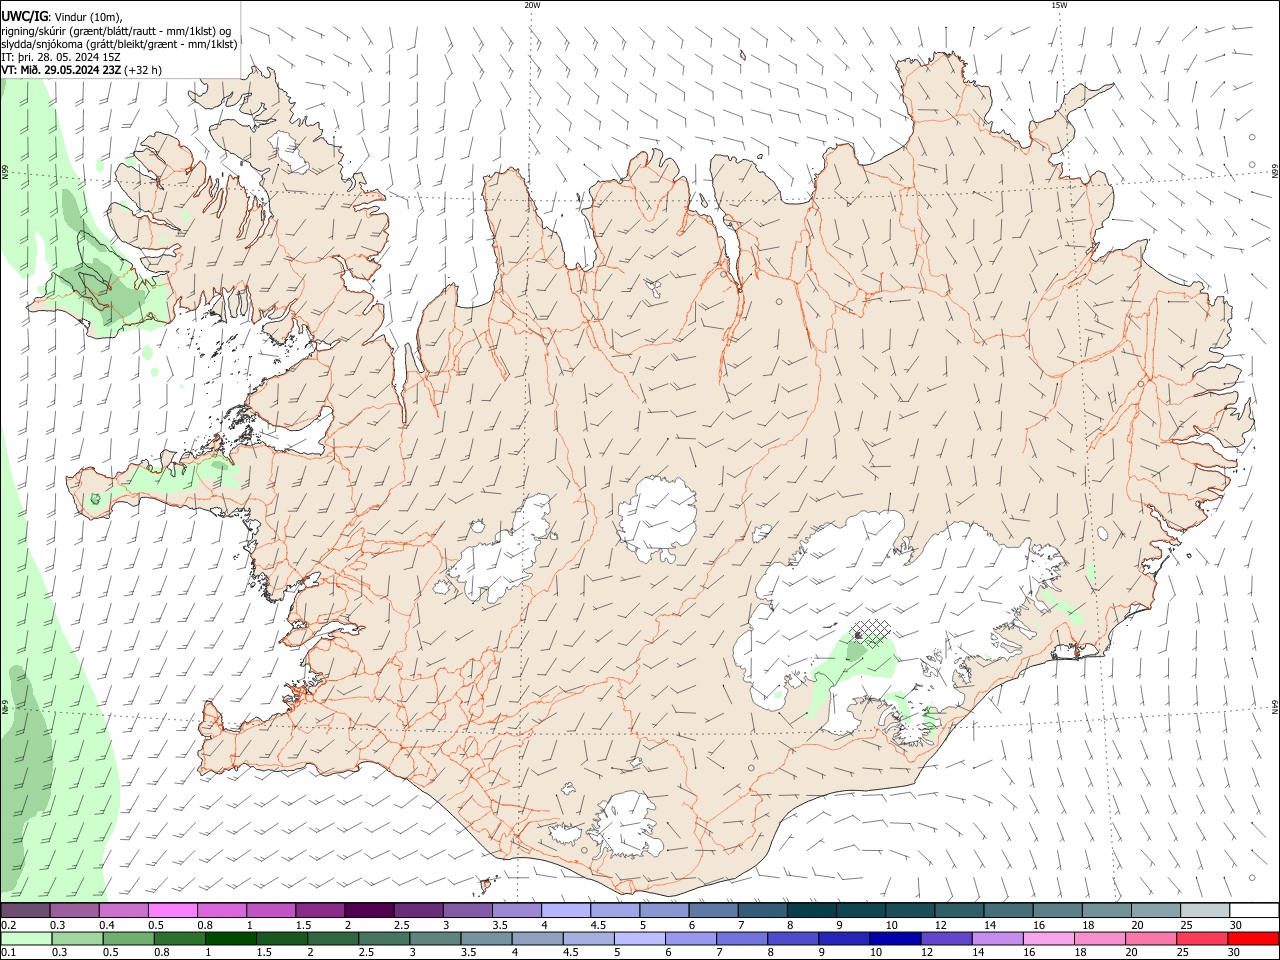Pick the lower scale swatch between 3.5 and 4
Viewport: 1280px width, 960px height.
coord(486,938)
